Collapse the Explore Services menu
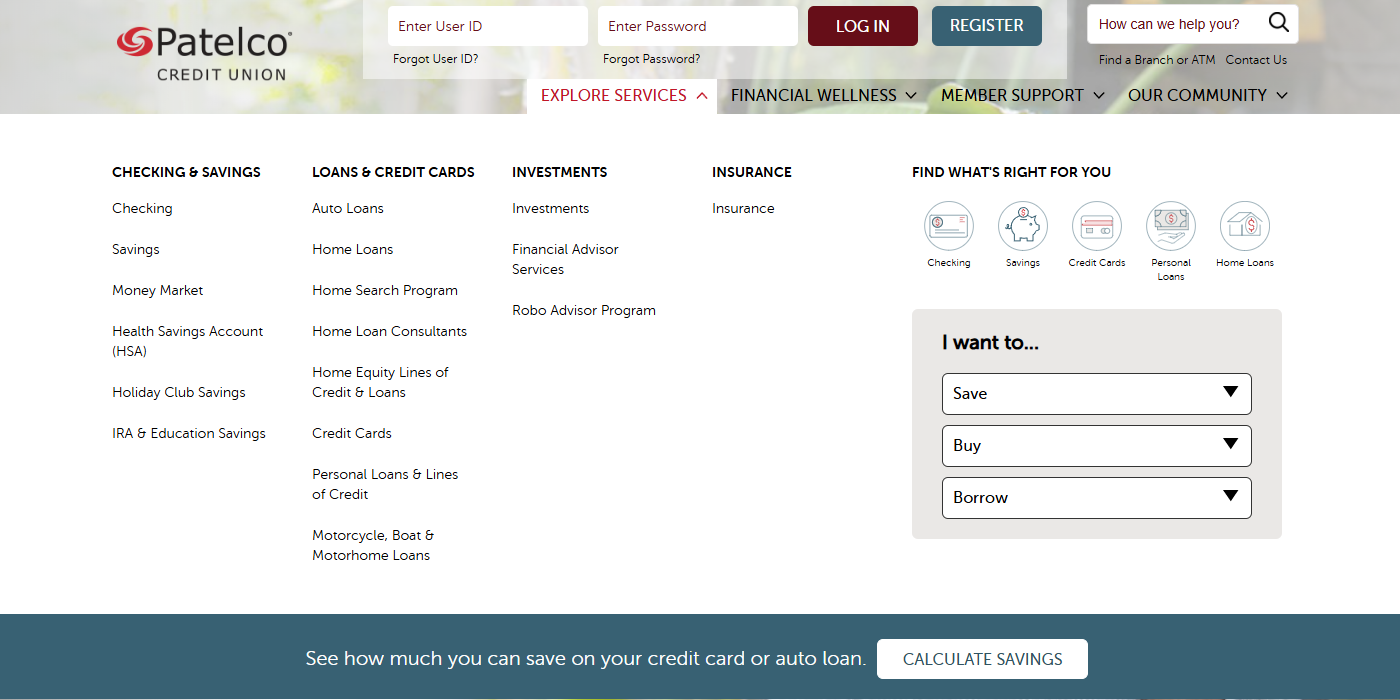This screenshot has height=700, width=1400. coord(623,96)
